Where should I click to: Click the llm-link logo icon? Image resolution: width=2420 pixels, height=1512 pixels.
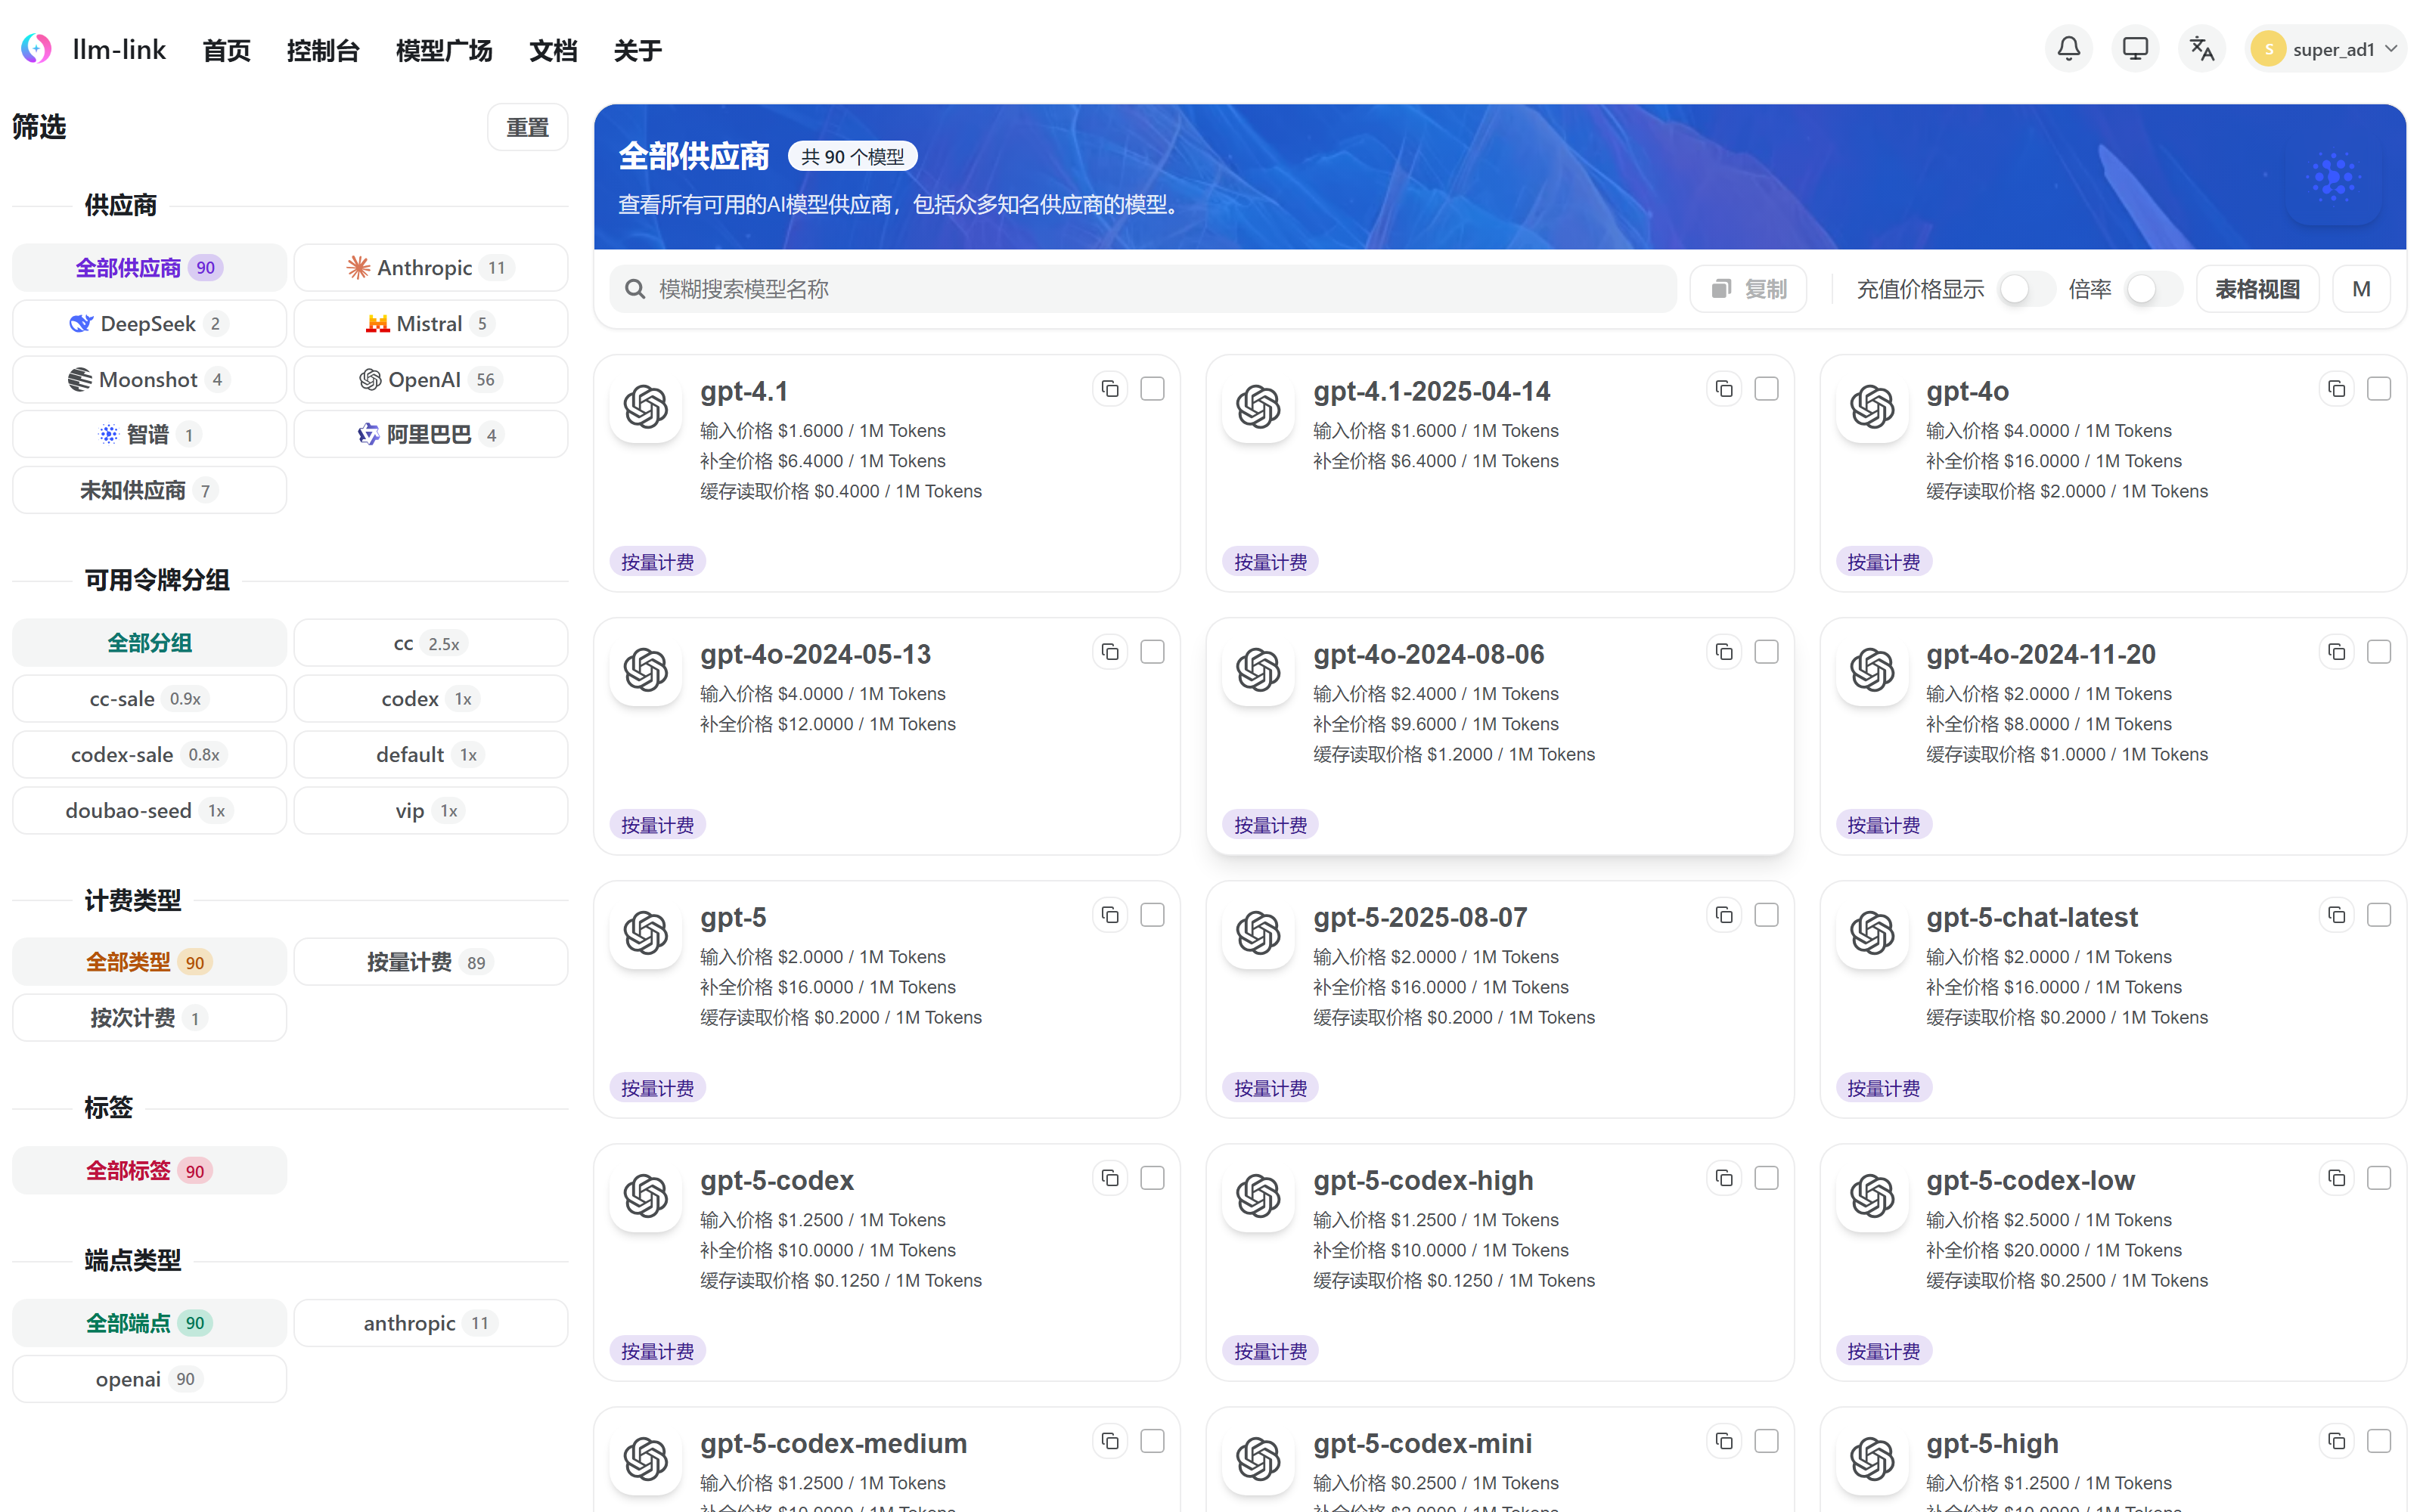pos(36,48)
